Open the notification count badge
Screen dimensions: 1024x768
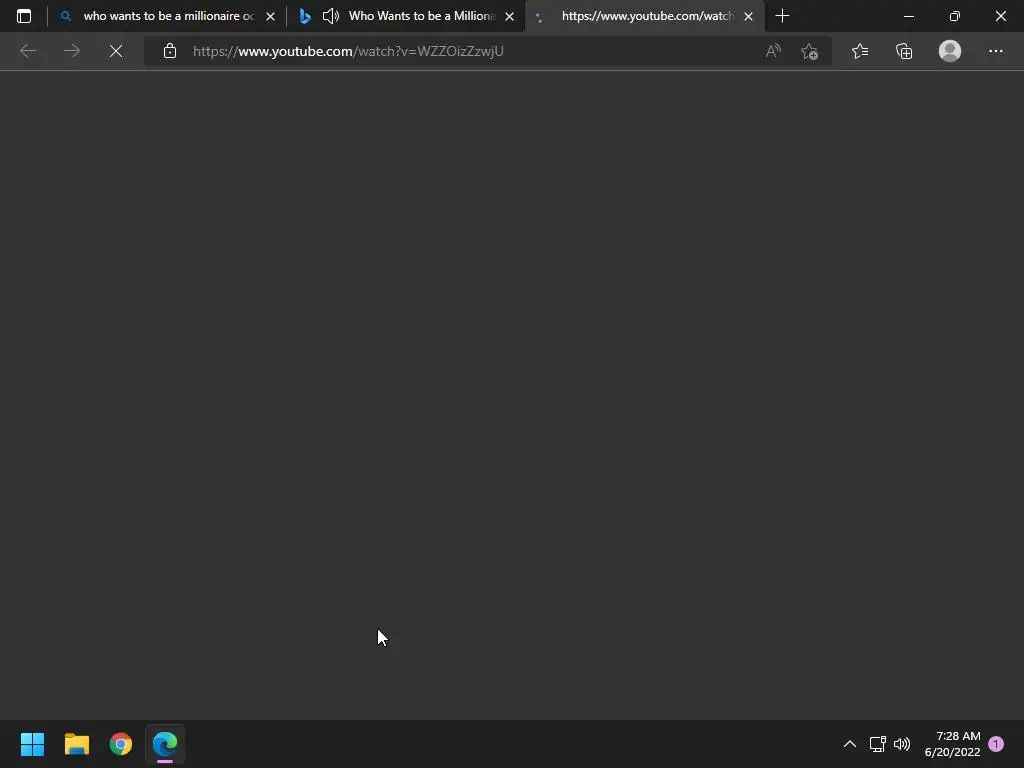coord(996,744)
